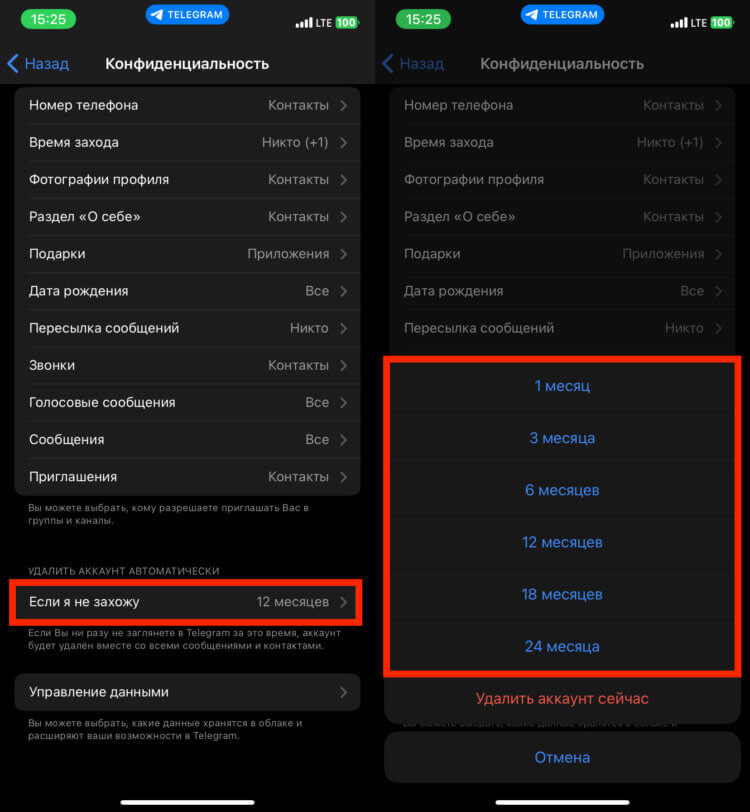Select 24 месяца auto-delete period
Viewport: 750px width, 812px height.
[x=562, y=646]
